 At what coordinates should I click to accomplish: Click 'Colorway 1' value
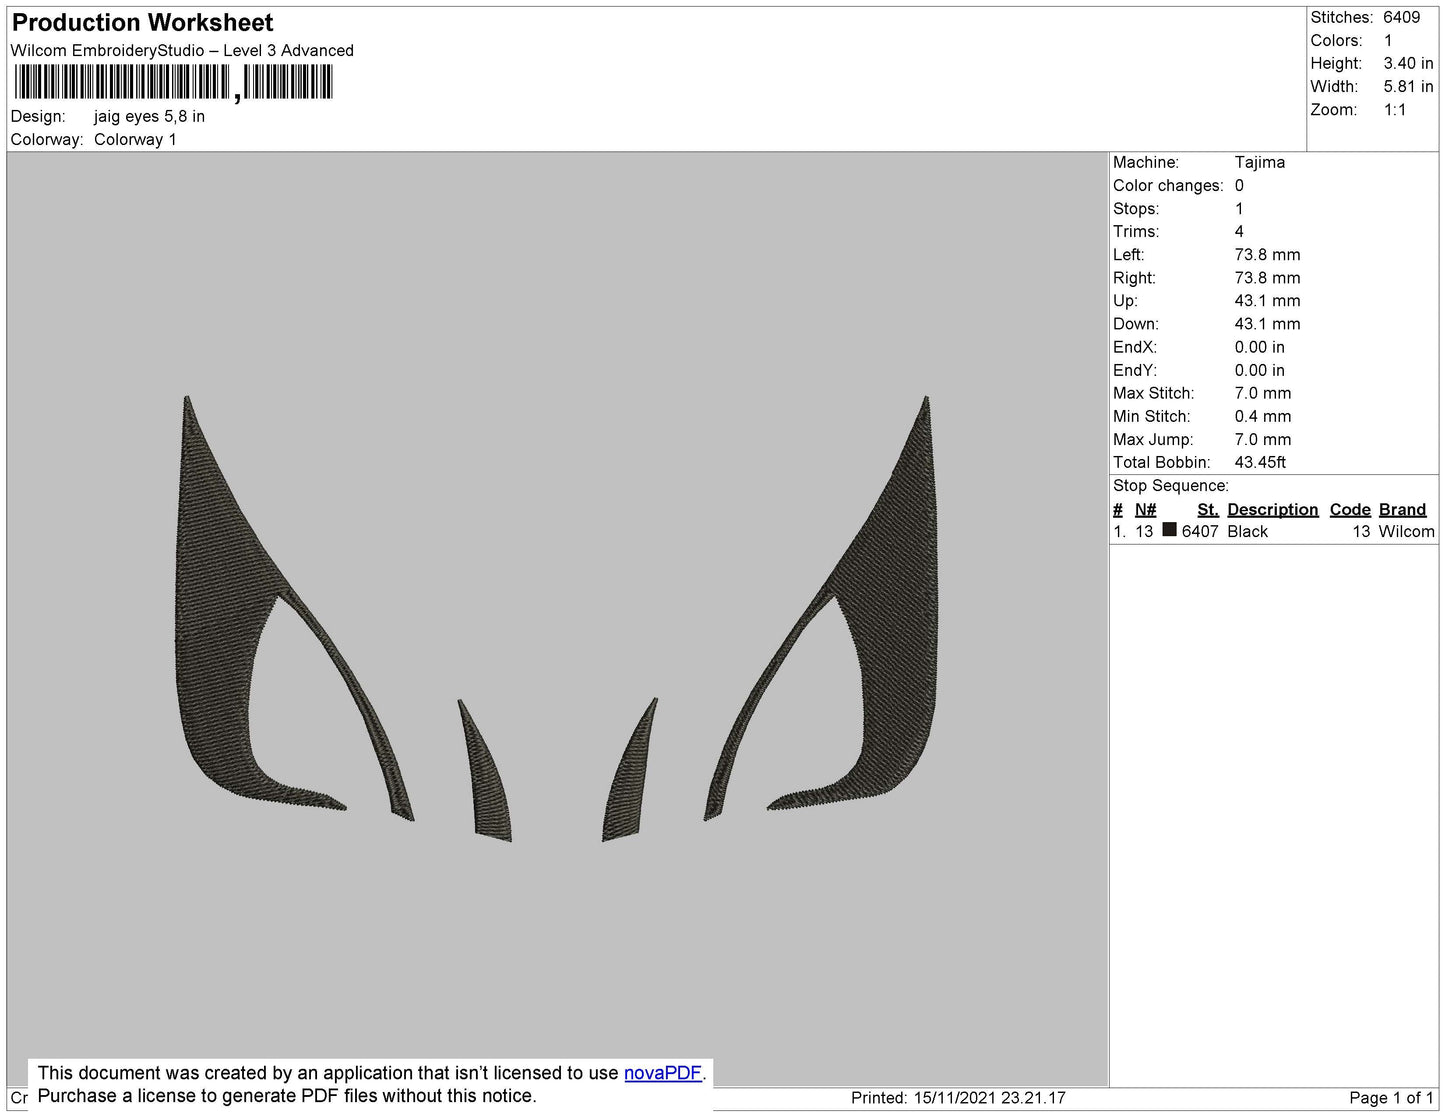point(135,139)
